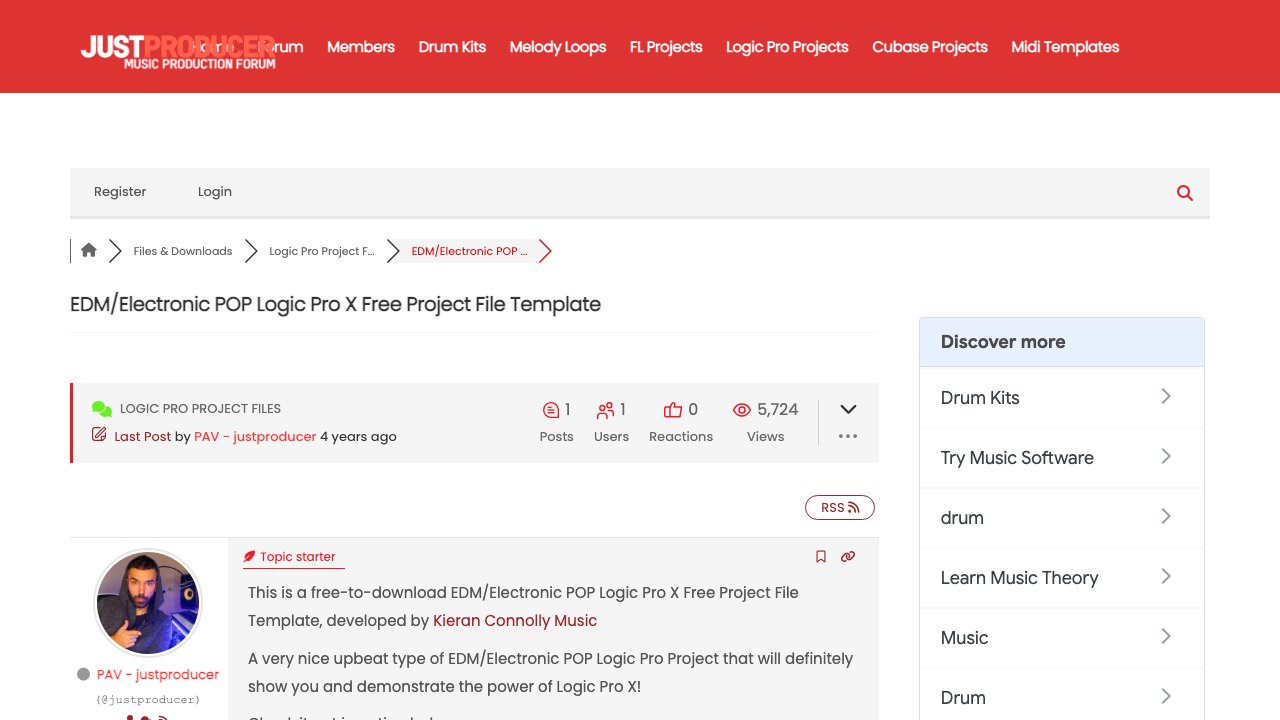The width and height of the screenshot is (1280, 720).
Task: Click the offline status dot beside PAV
Action: pos(84,675)
